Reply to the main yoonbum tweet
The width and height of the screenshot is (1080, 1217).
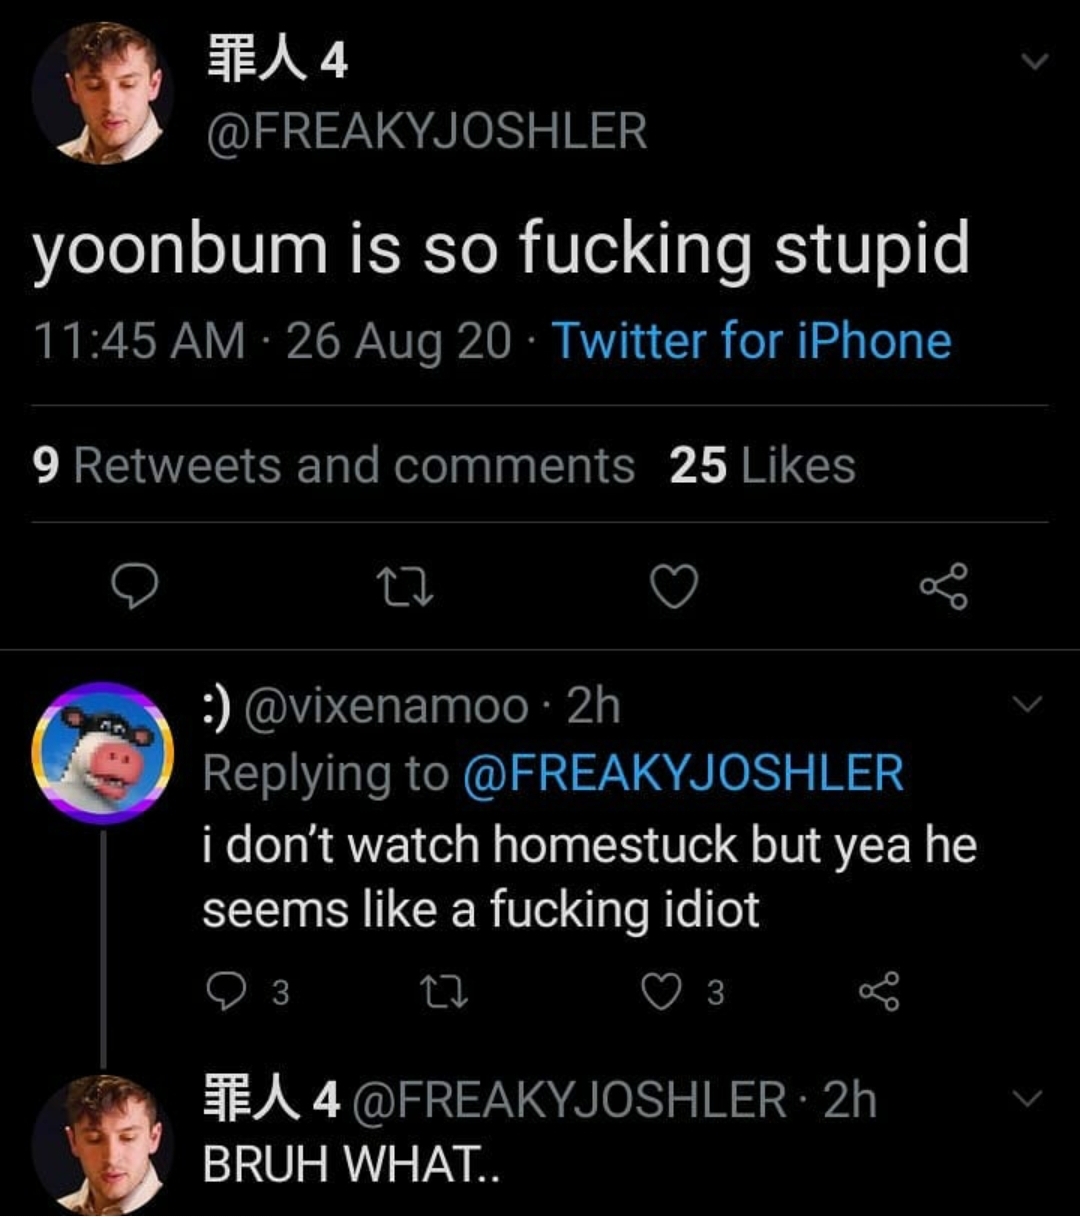click(133, 586)
